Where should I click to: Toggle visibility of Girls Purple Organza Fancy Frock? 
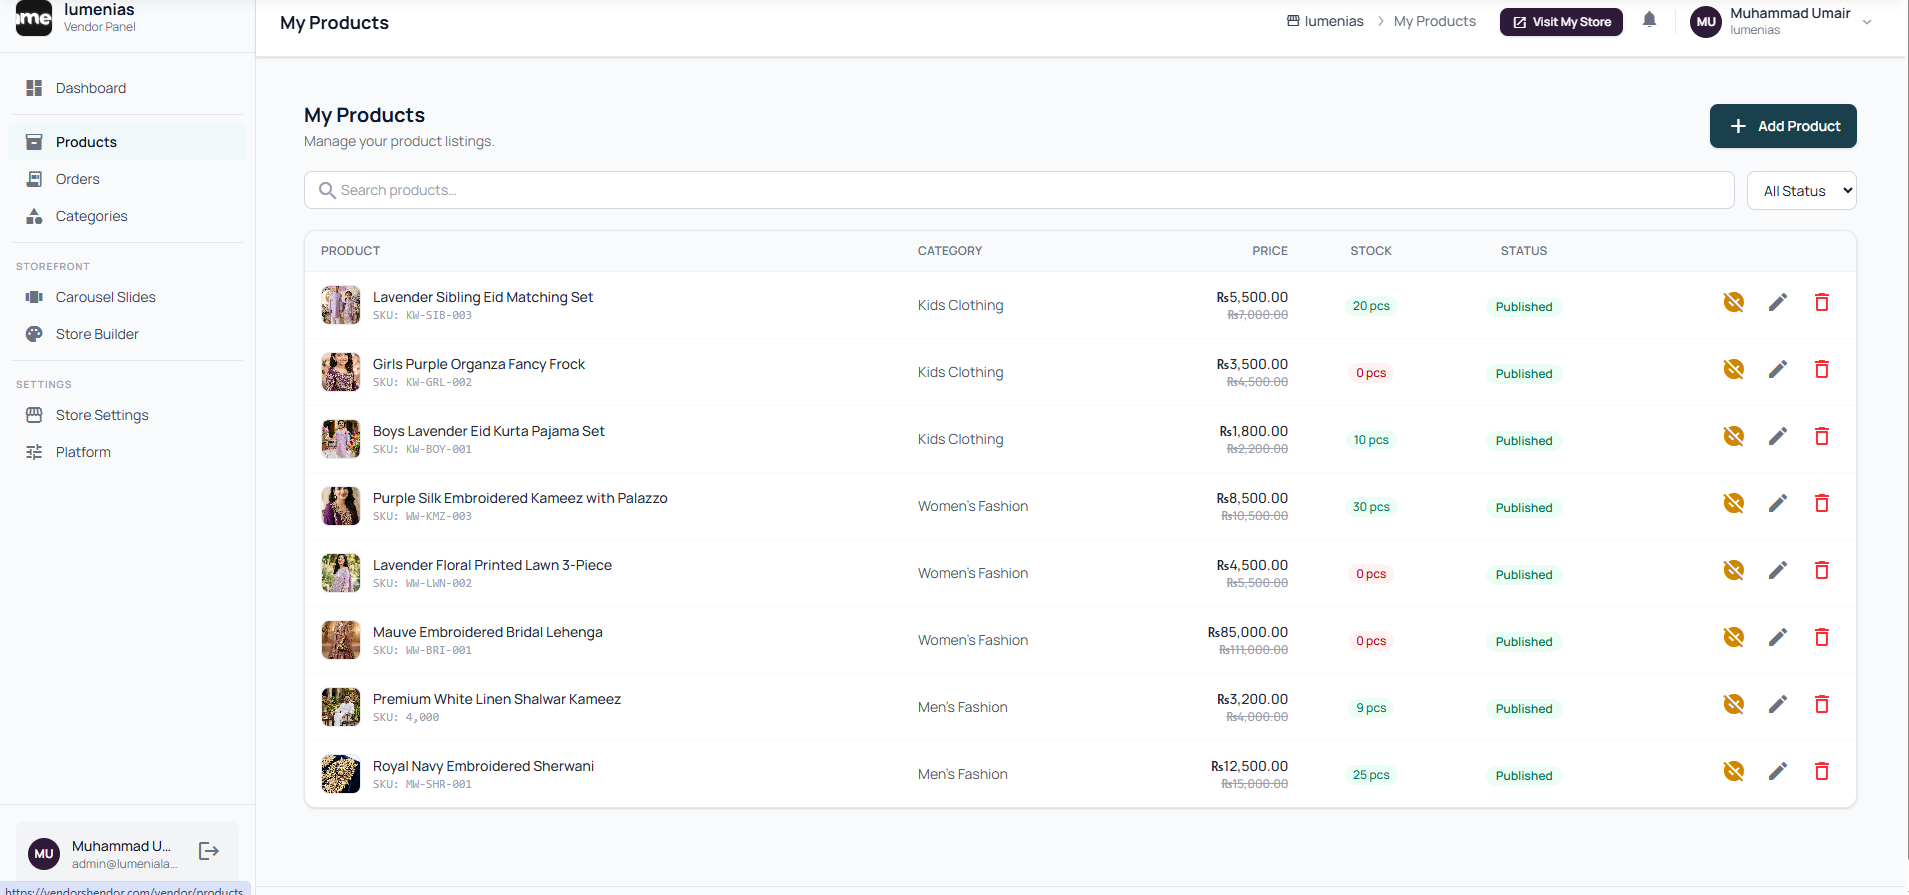(1734, 369)
